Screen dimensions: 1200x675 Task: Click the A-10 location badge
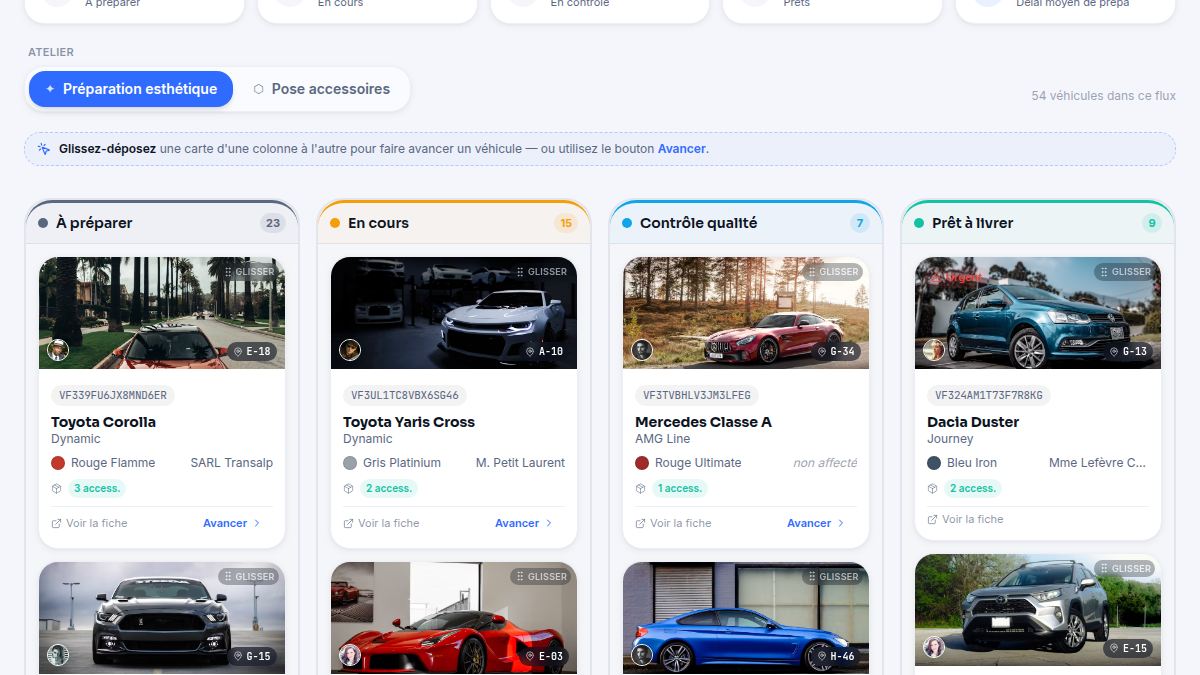tap(544, 352)
